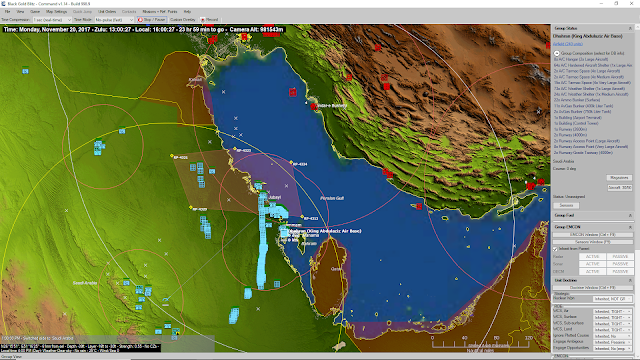The height and width of the screenshot is (360, 640).
Task: Select the blue friendly unit at far west
Action: [25, 70]
